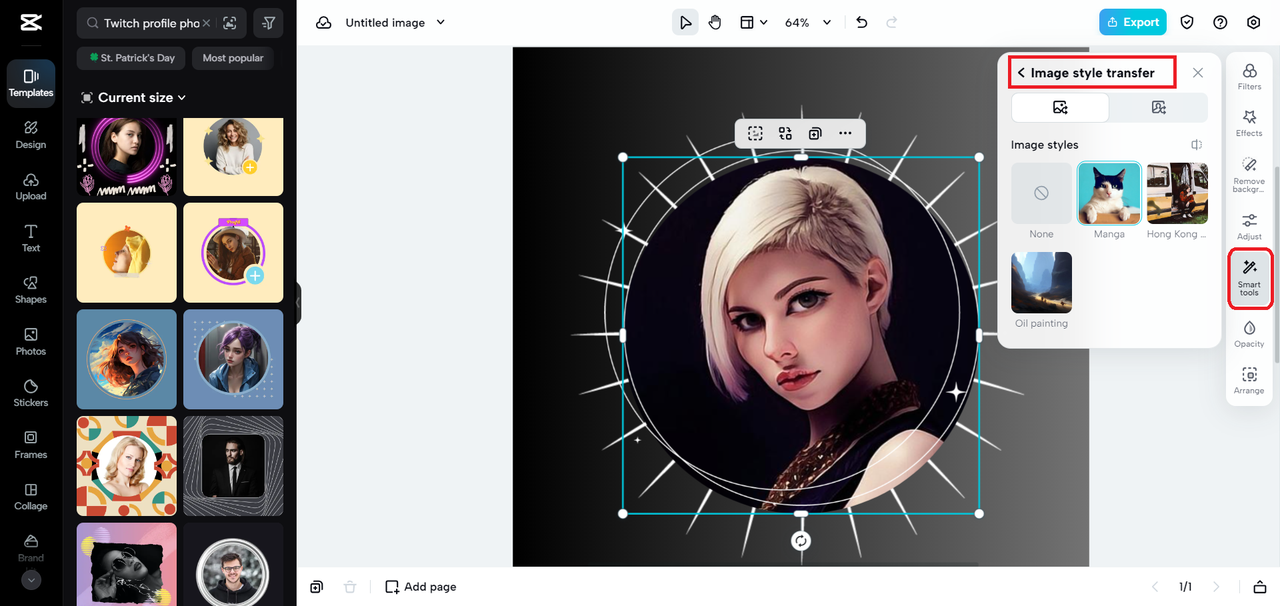1280x606 pixels.
Task: Open the Adjust tool
Action: 1249,226
